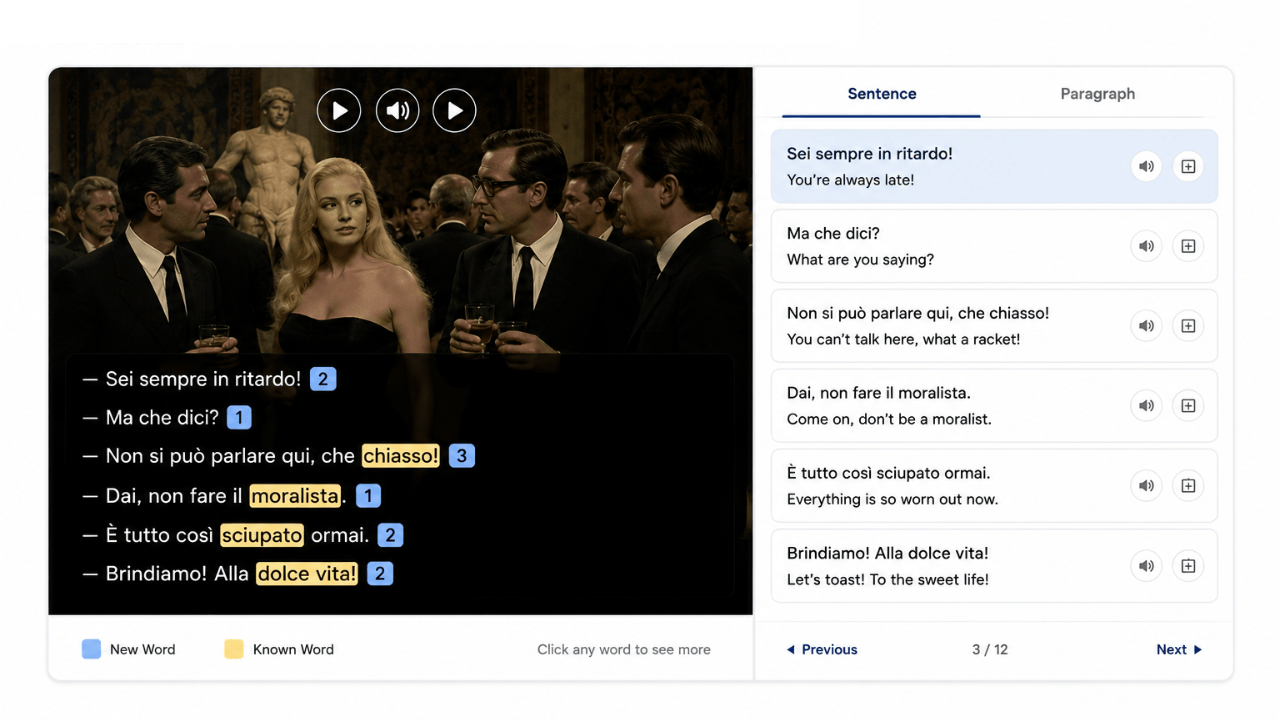Play audio for "È tutto così sciupato ormai" card
Image resolution: width=1280 pixels, height=720 pixels.
click(x=1146, y=486)
